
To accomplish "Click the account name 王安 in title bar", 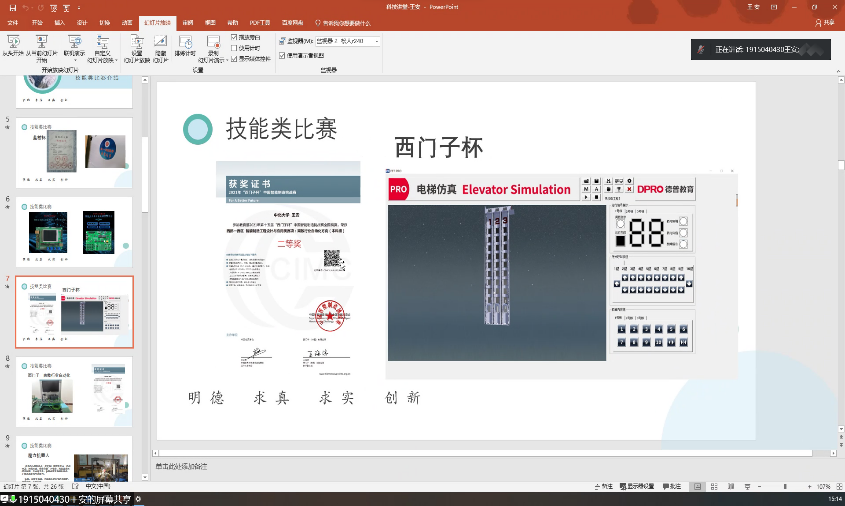I will coord(753,7).
